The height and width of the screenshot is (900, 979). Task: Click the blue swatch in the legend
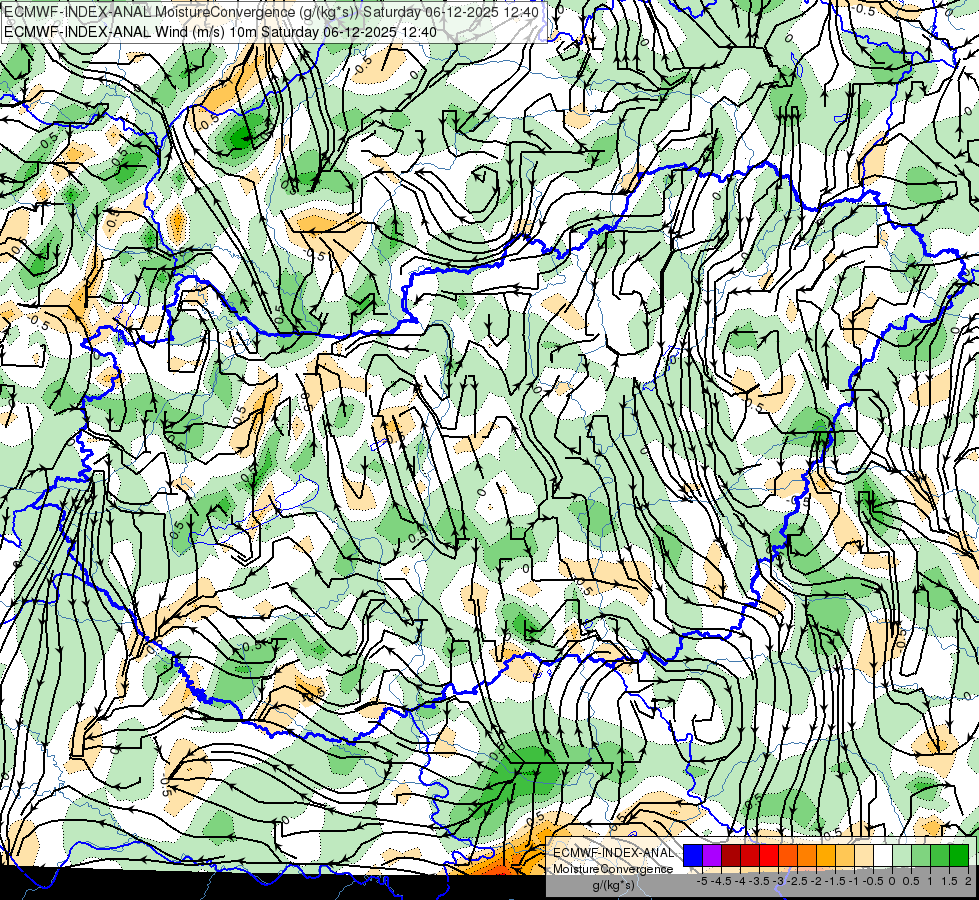693,856
